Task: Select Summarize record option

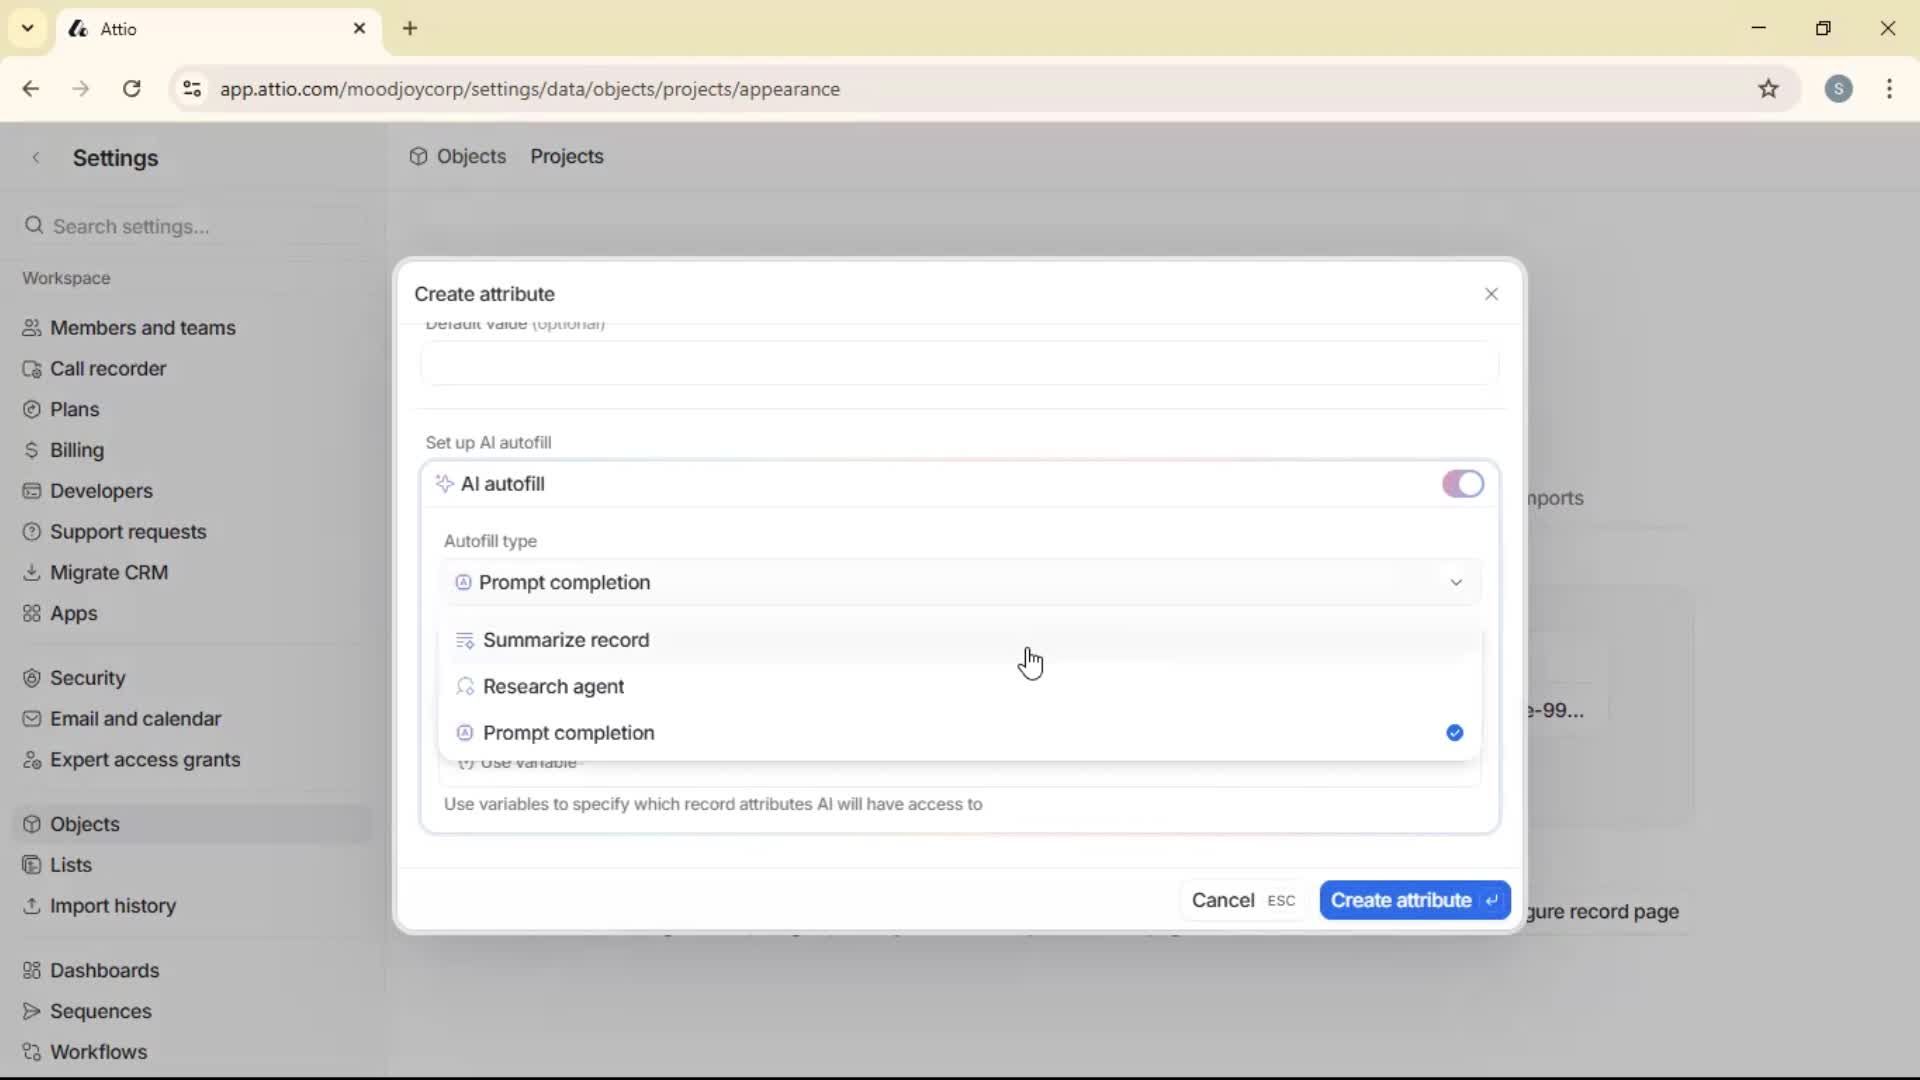Action: pos(567,640)
